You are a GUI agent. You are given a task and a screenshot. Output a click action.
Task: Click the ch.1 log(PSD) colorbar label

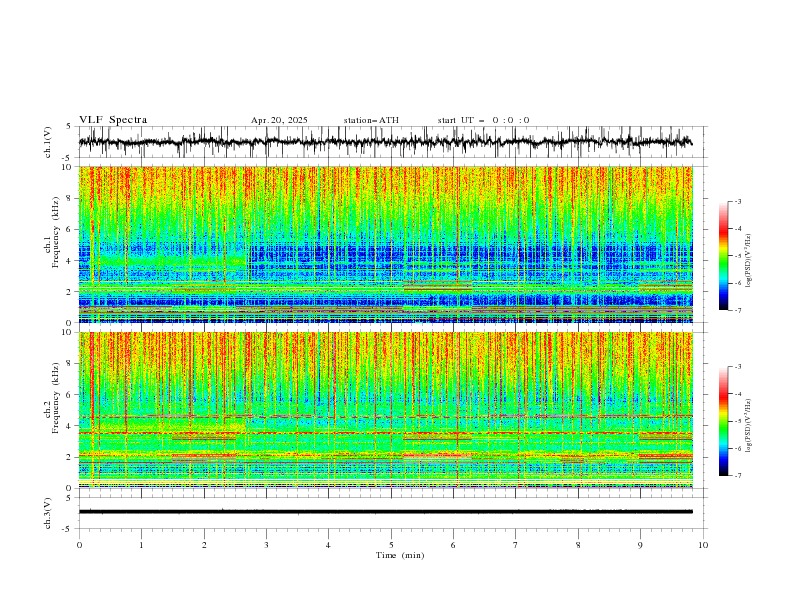749,261
